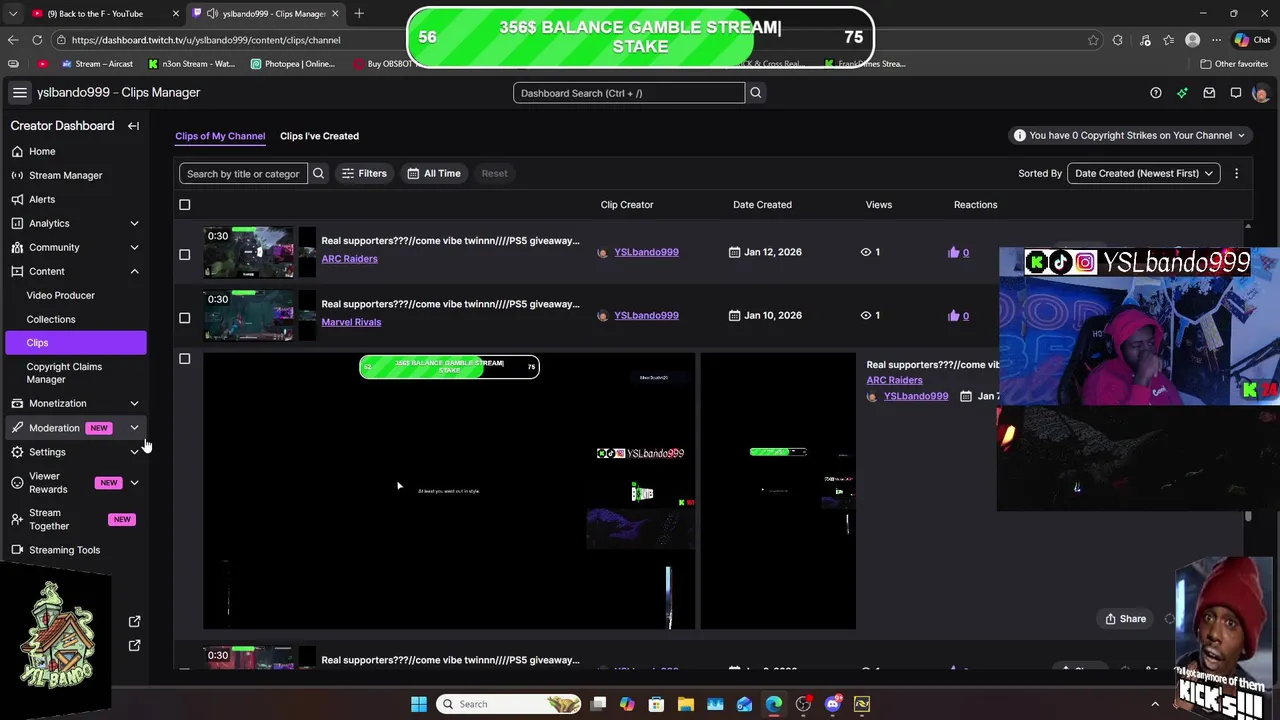
Task: Click the Dashboard search magnifier button
Action: [x=755, y=93]
